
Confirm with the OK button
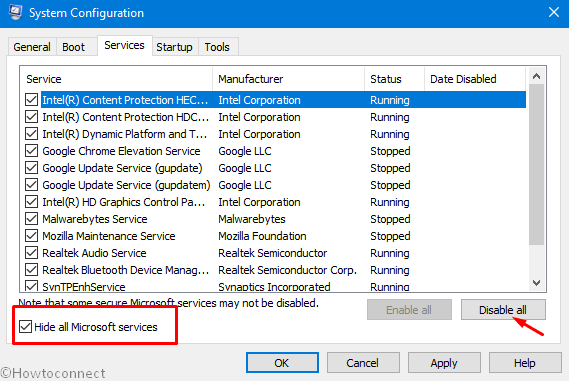[282, 362]
